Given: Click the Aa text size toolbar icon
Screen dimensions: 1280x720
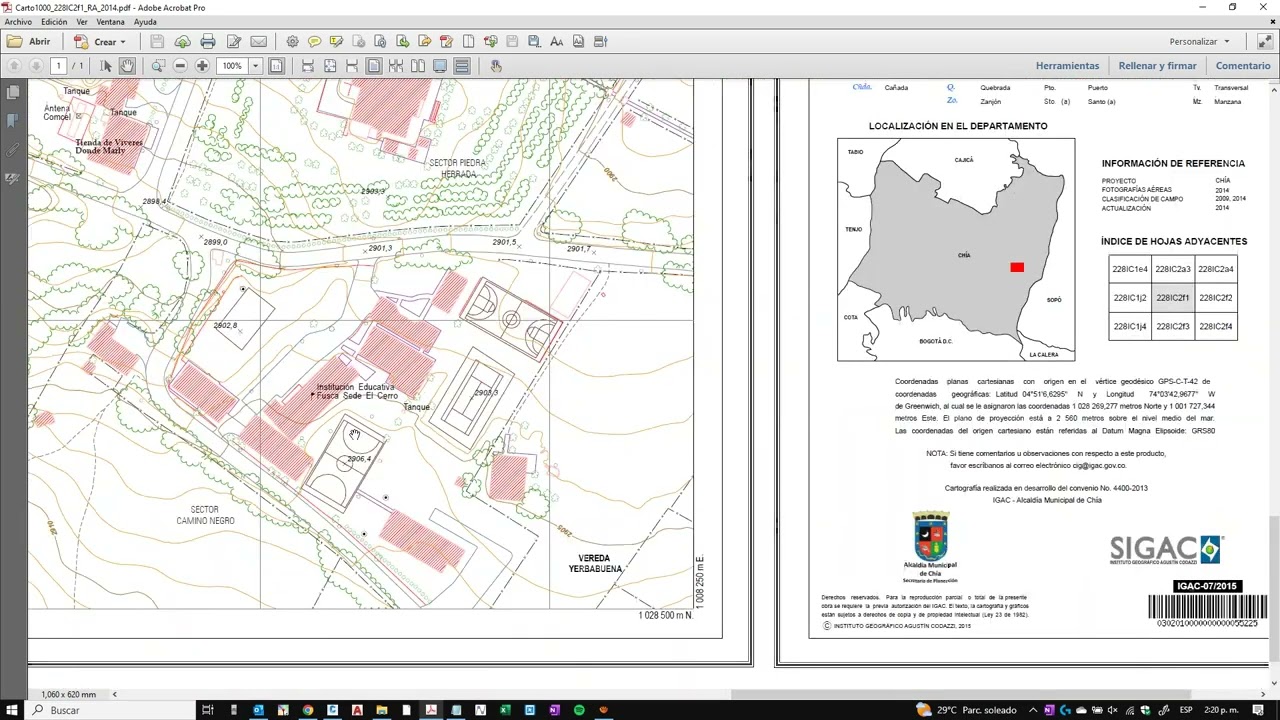Looking at the screenshot, I should tap(556, 42).
